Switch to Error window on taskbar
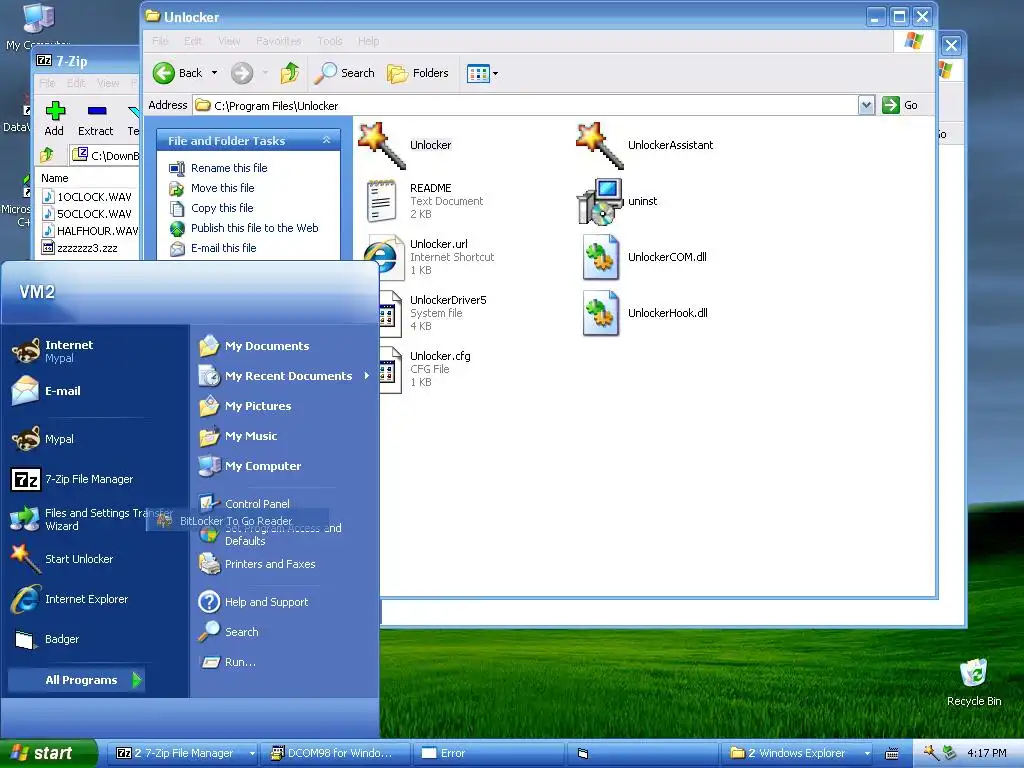 (x=487, y=753)
